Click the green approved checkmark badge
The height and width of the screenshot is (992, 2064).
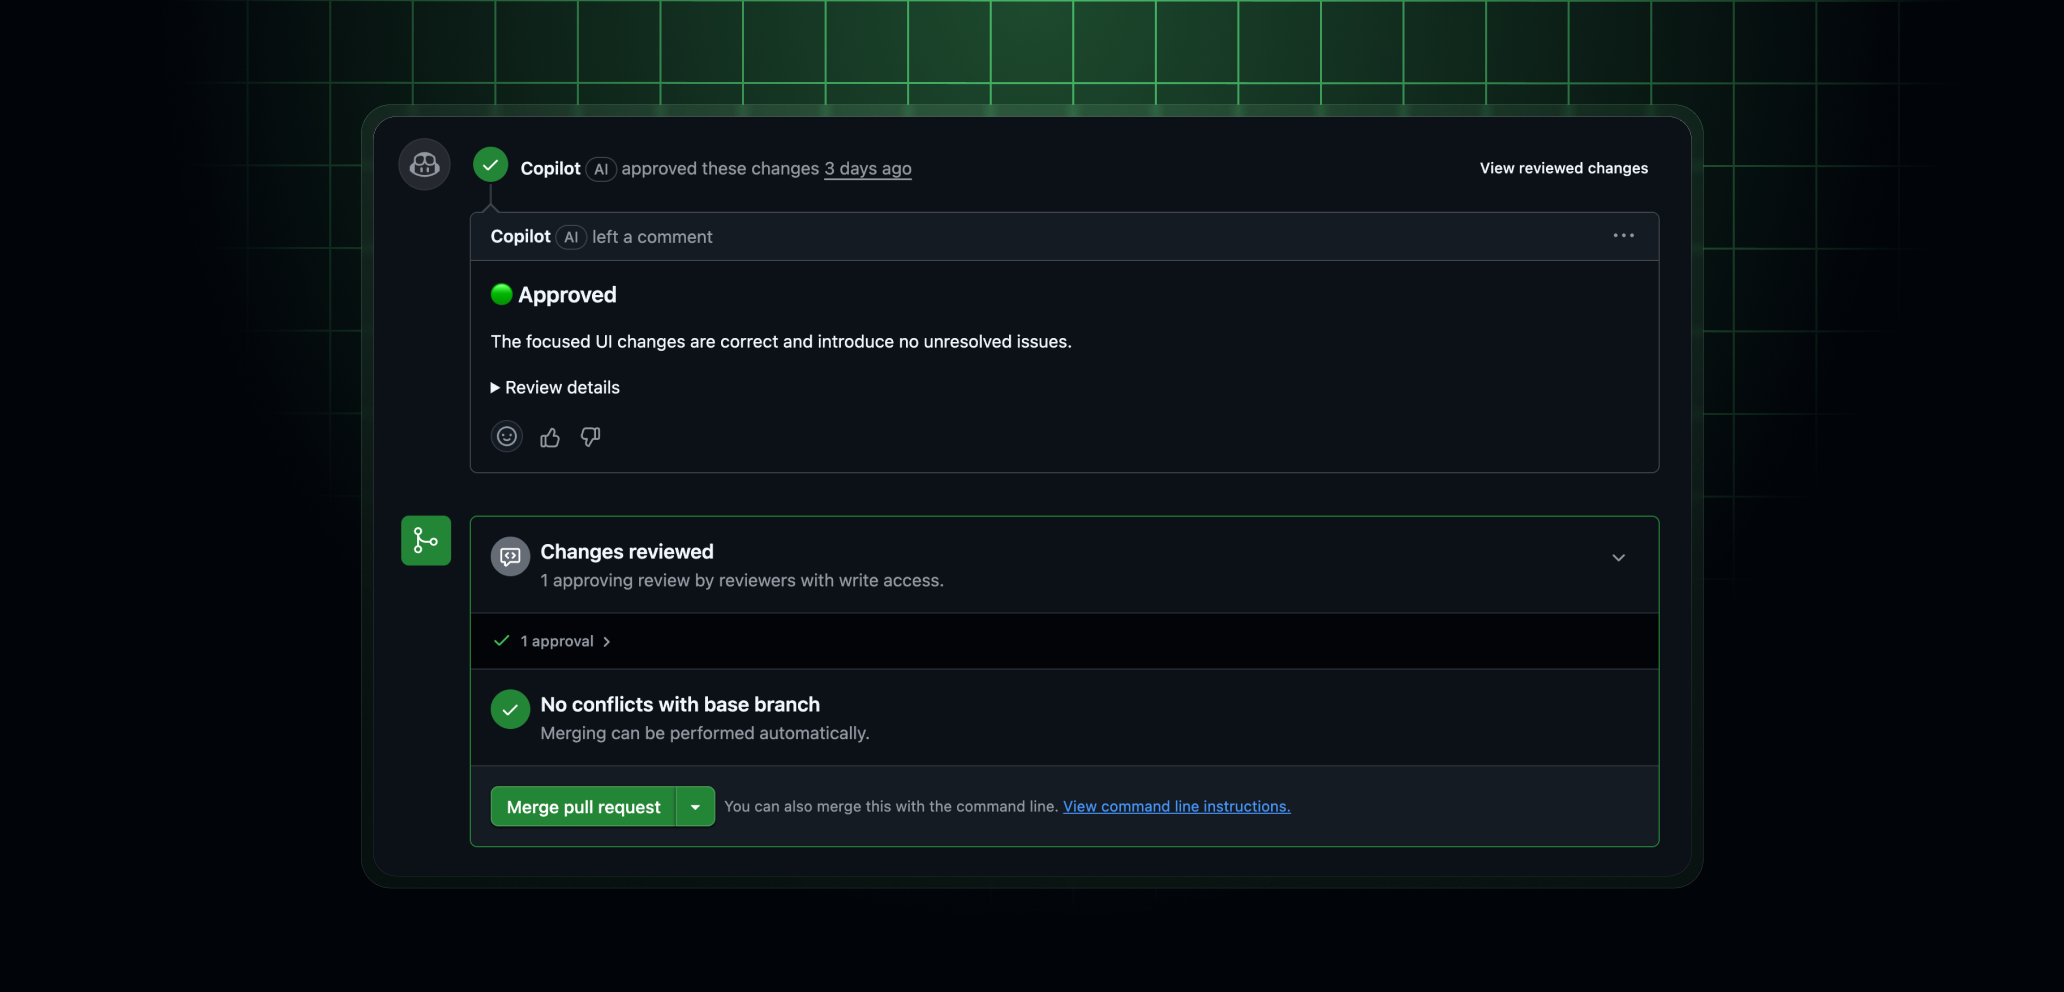pyautogui.click(x=490, y=165)
